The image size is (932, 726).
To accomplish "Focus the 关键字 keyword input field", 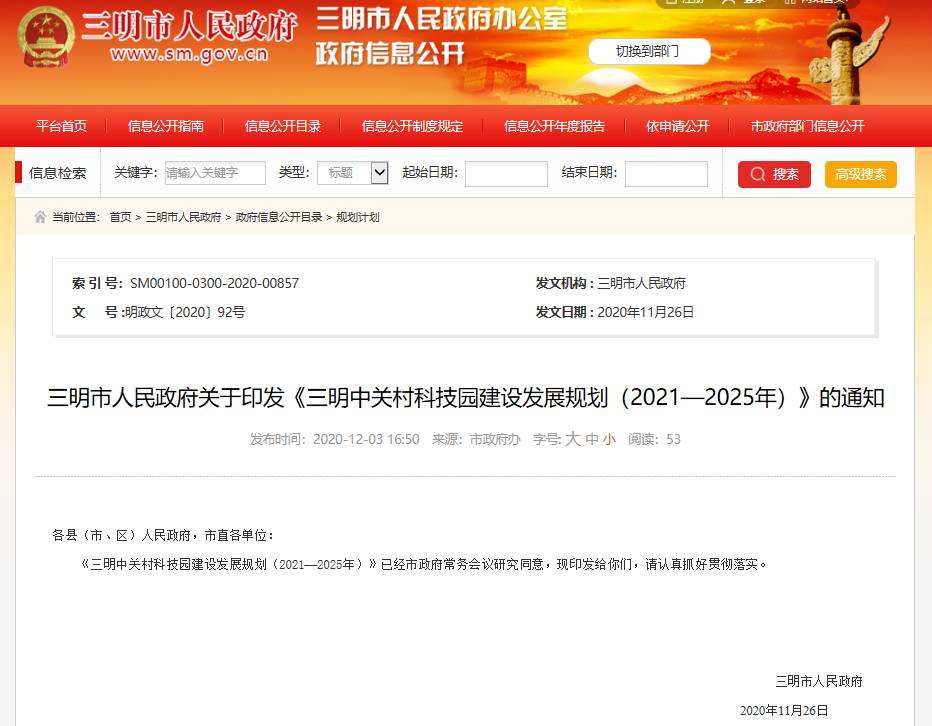I will click(x=215, y=173).
